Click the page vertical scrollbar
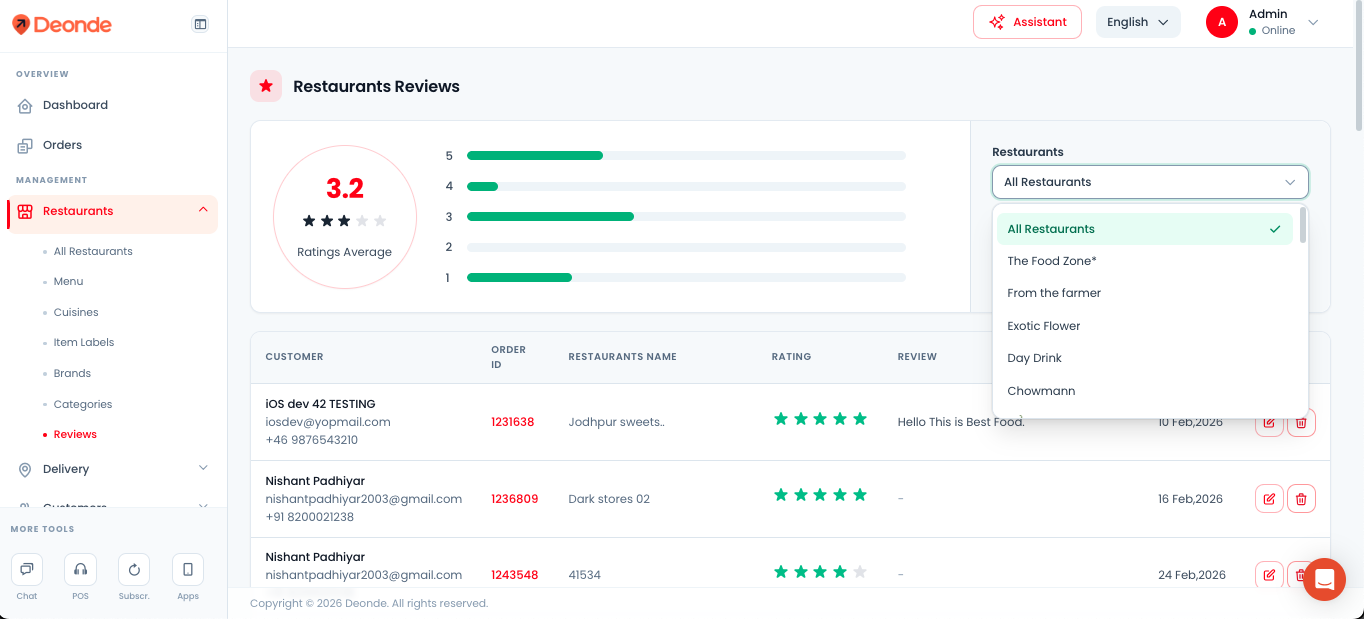1364x619 pixels. coord(1358,66)
